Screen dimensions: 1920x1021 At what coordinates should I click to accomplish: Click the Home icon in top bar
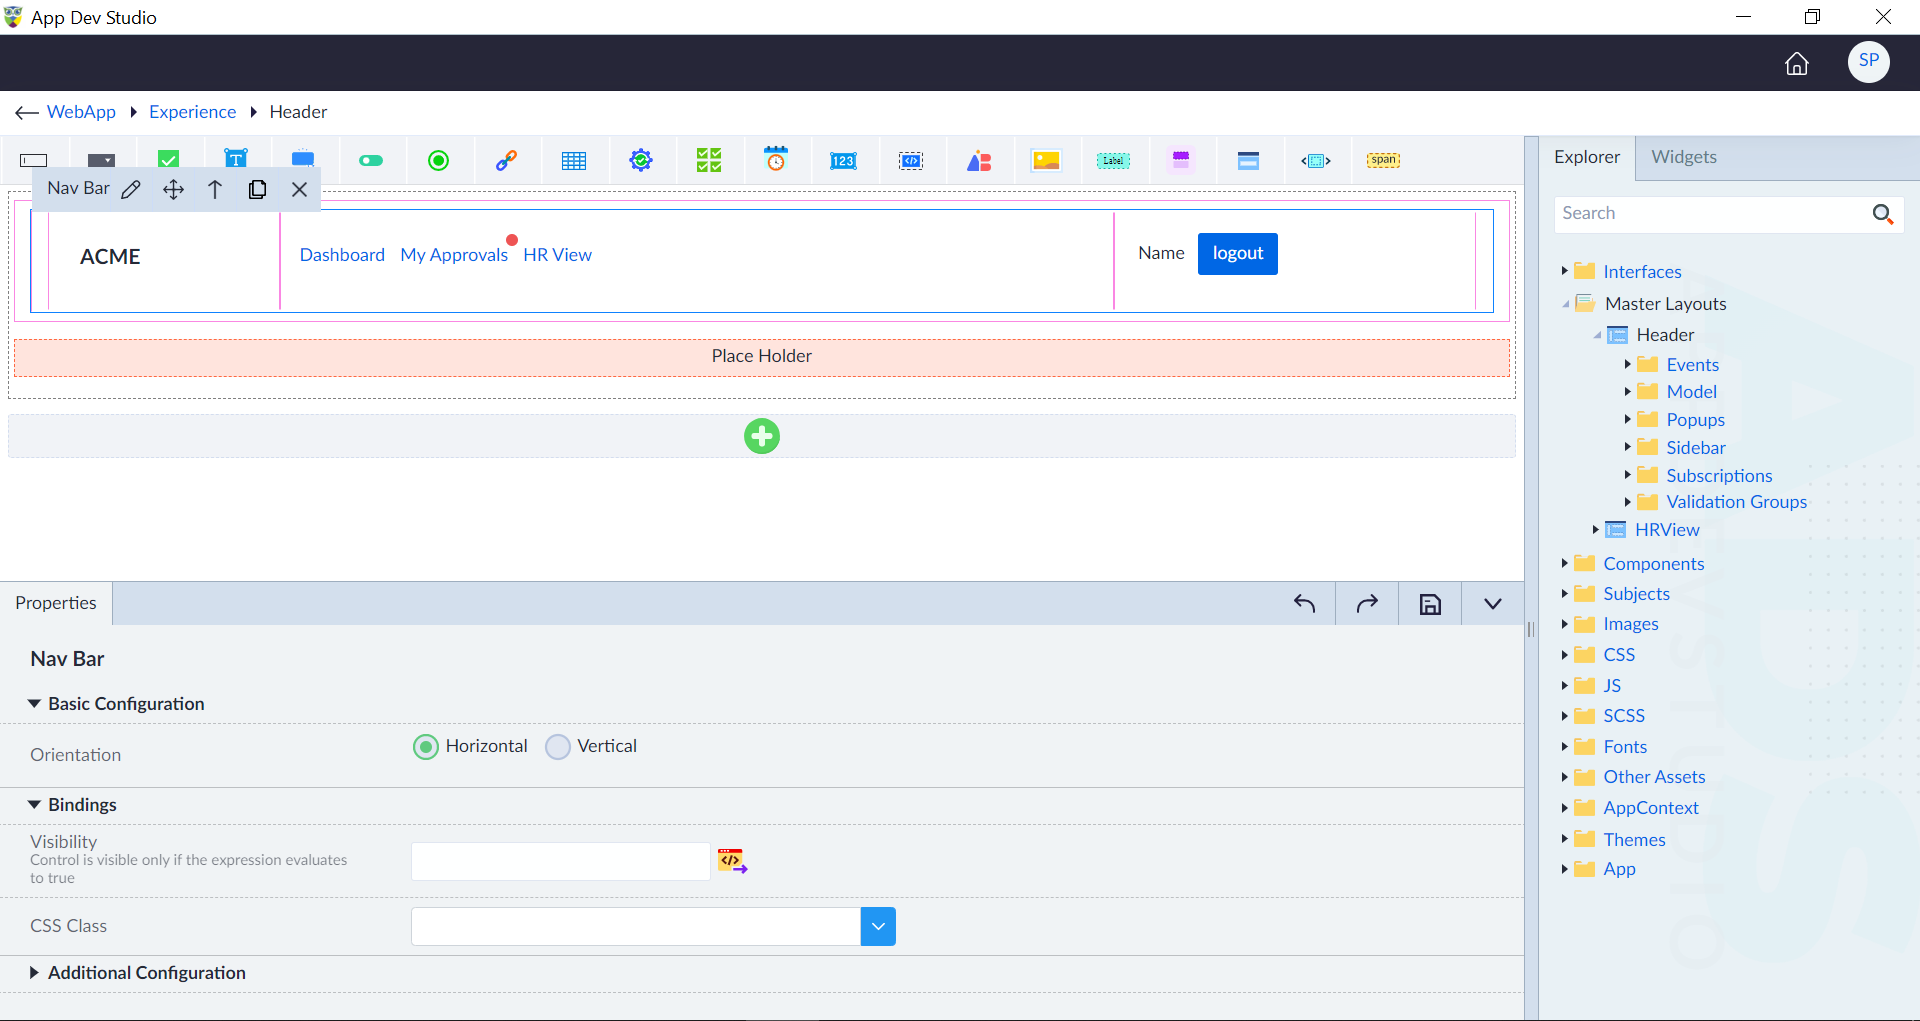(x=1797, y=64)
